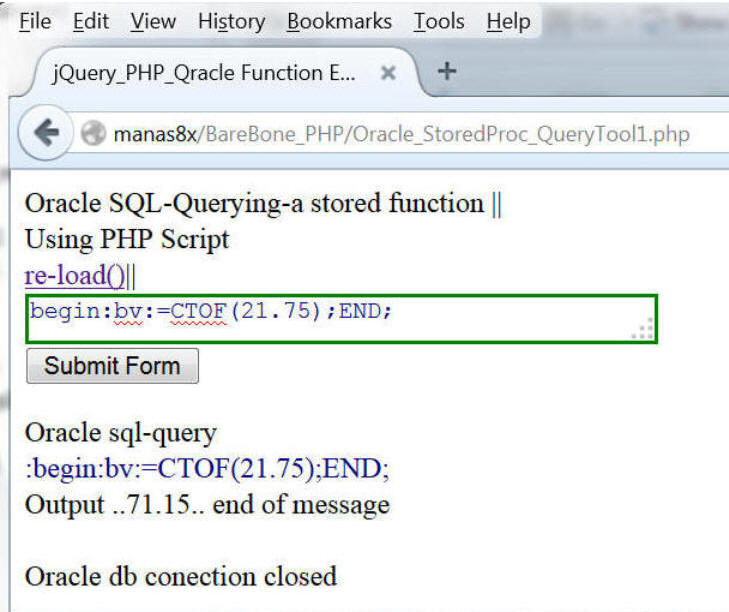Viewport: 729px width, 612px height.
Task: Click the Submit Form button
Action: [x=113, y=366]
